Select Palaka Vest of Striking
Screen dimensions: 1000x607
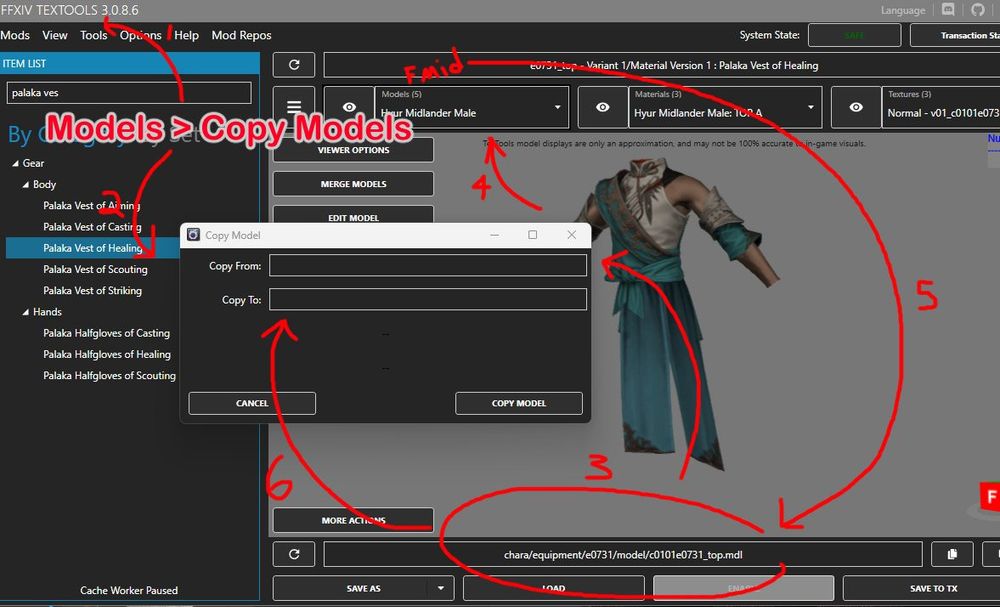click(92, 290)
